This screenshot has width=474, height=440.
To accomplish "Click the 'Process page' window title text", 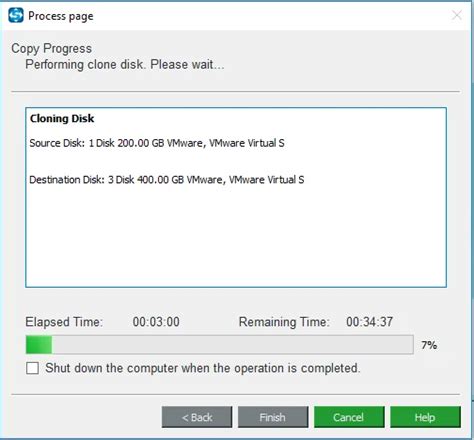I will (61, 16).
